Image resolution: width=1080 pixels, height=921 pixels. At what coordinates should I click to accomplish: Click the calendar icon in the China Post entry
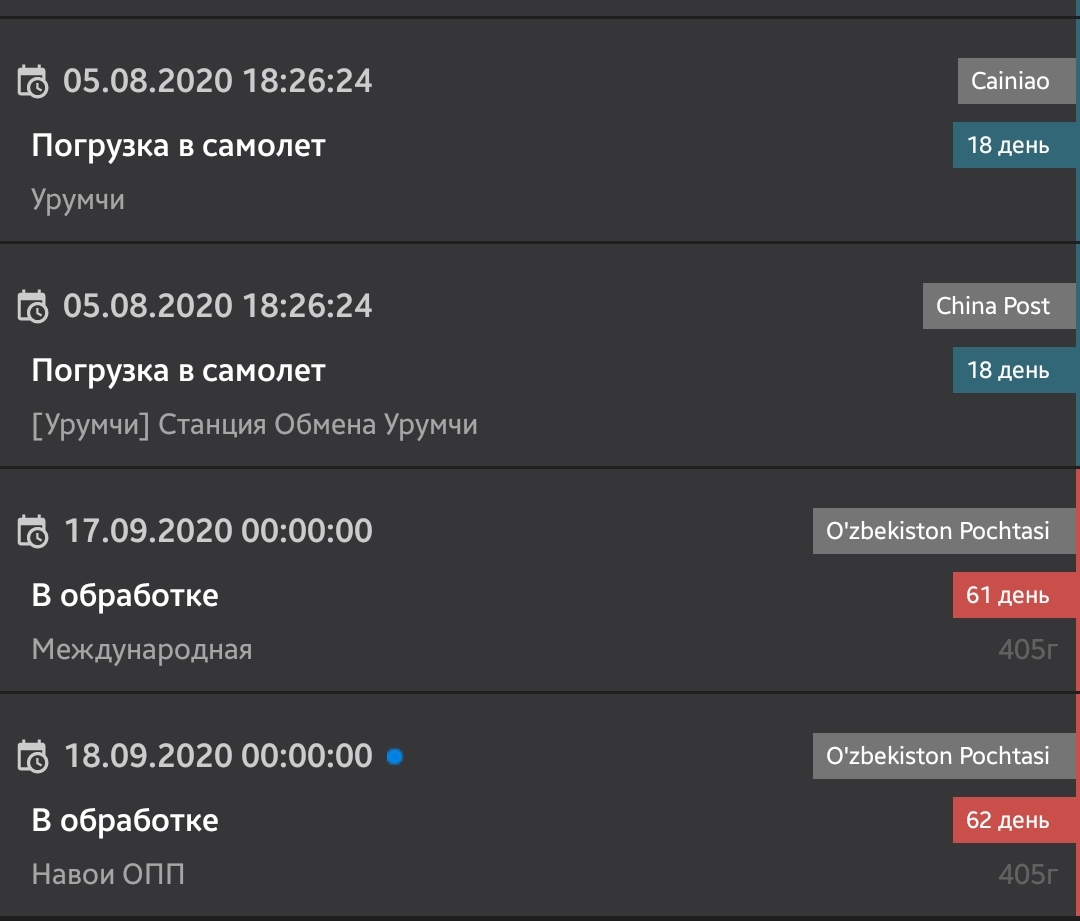point(33,306)
